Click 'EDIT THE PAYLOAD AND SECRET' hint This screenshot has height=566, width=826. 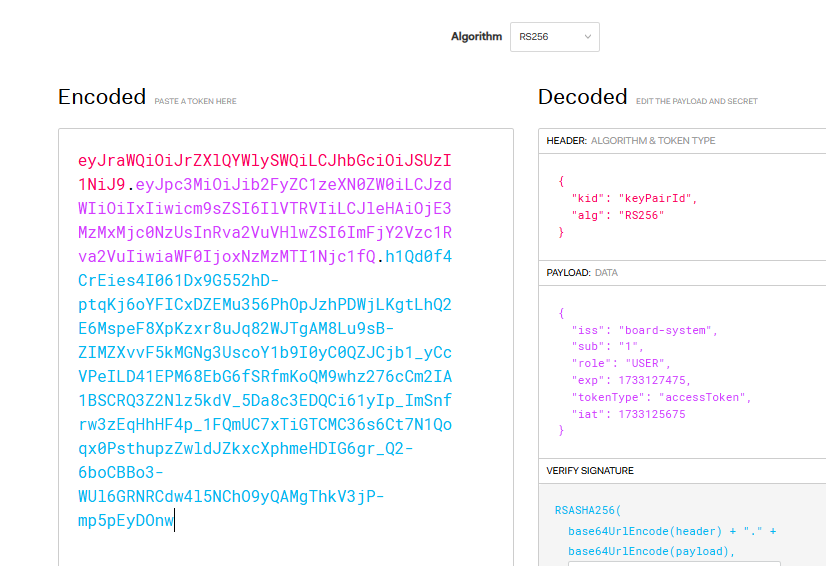(696, 101)
